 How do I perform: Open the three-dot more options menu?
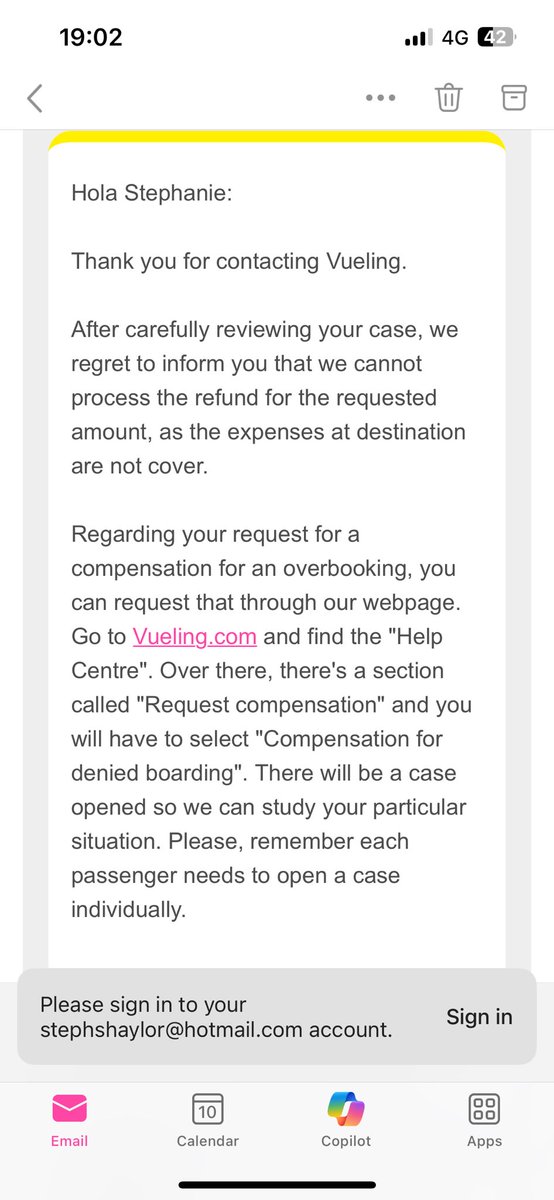click(x=381, y=98)
